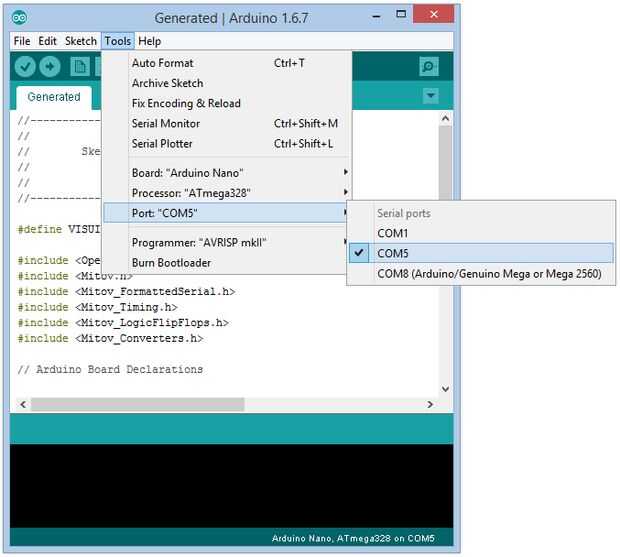
Task: Click the editor scroll down arrow
Action: 445,389
